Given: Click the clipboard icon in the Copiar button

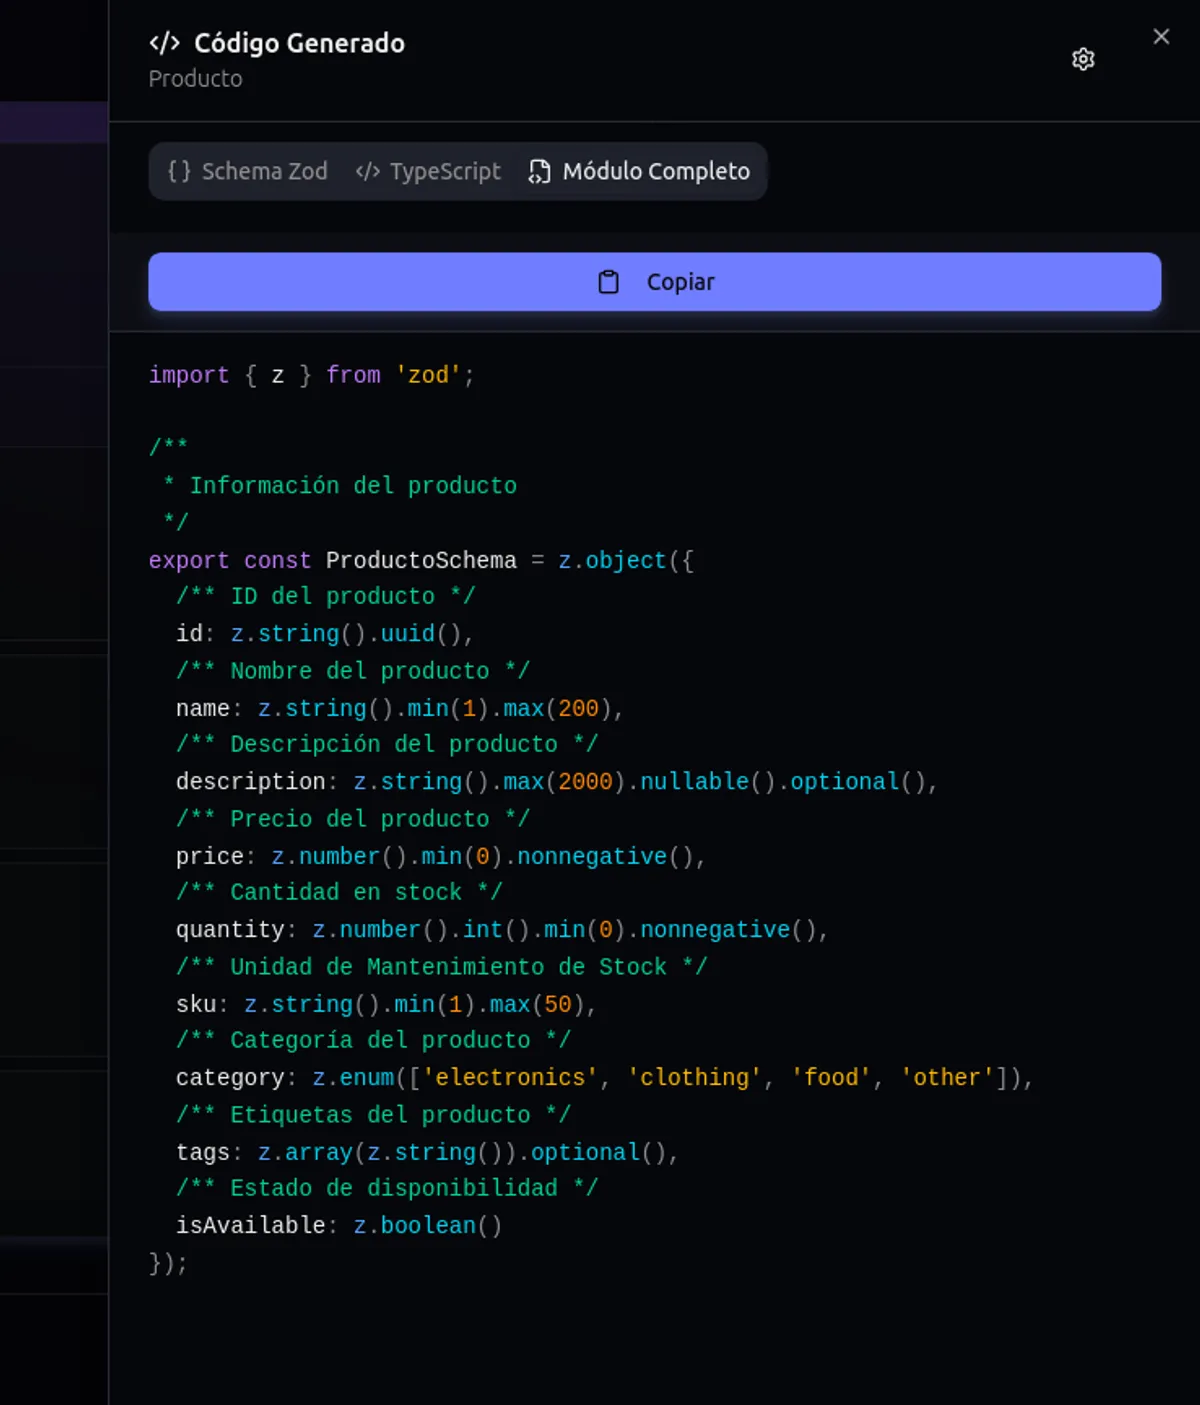Looking at the screenshot, I should [608, 282].
